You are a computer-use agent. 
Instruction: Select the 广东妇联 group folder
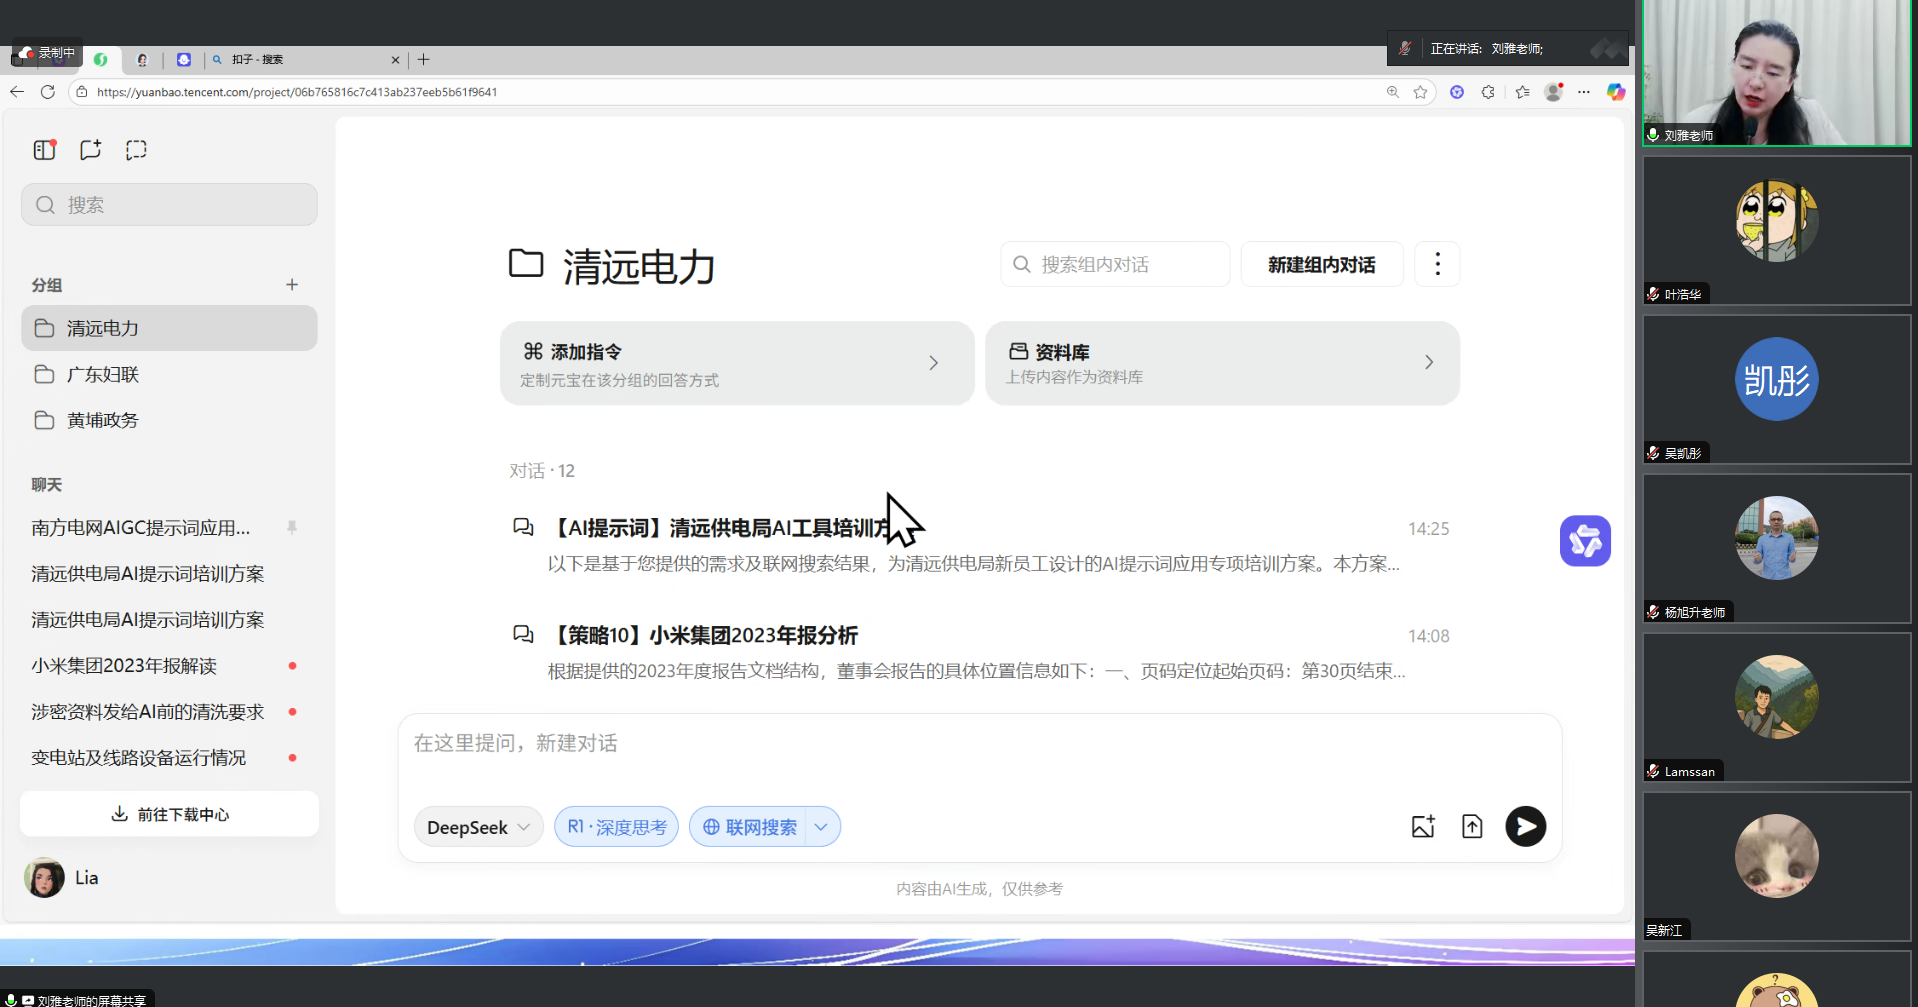(x=103, y=375)
